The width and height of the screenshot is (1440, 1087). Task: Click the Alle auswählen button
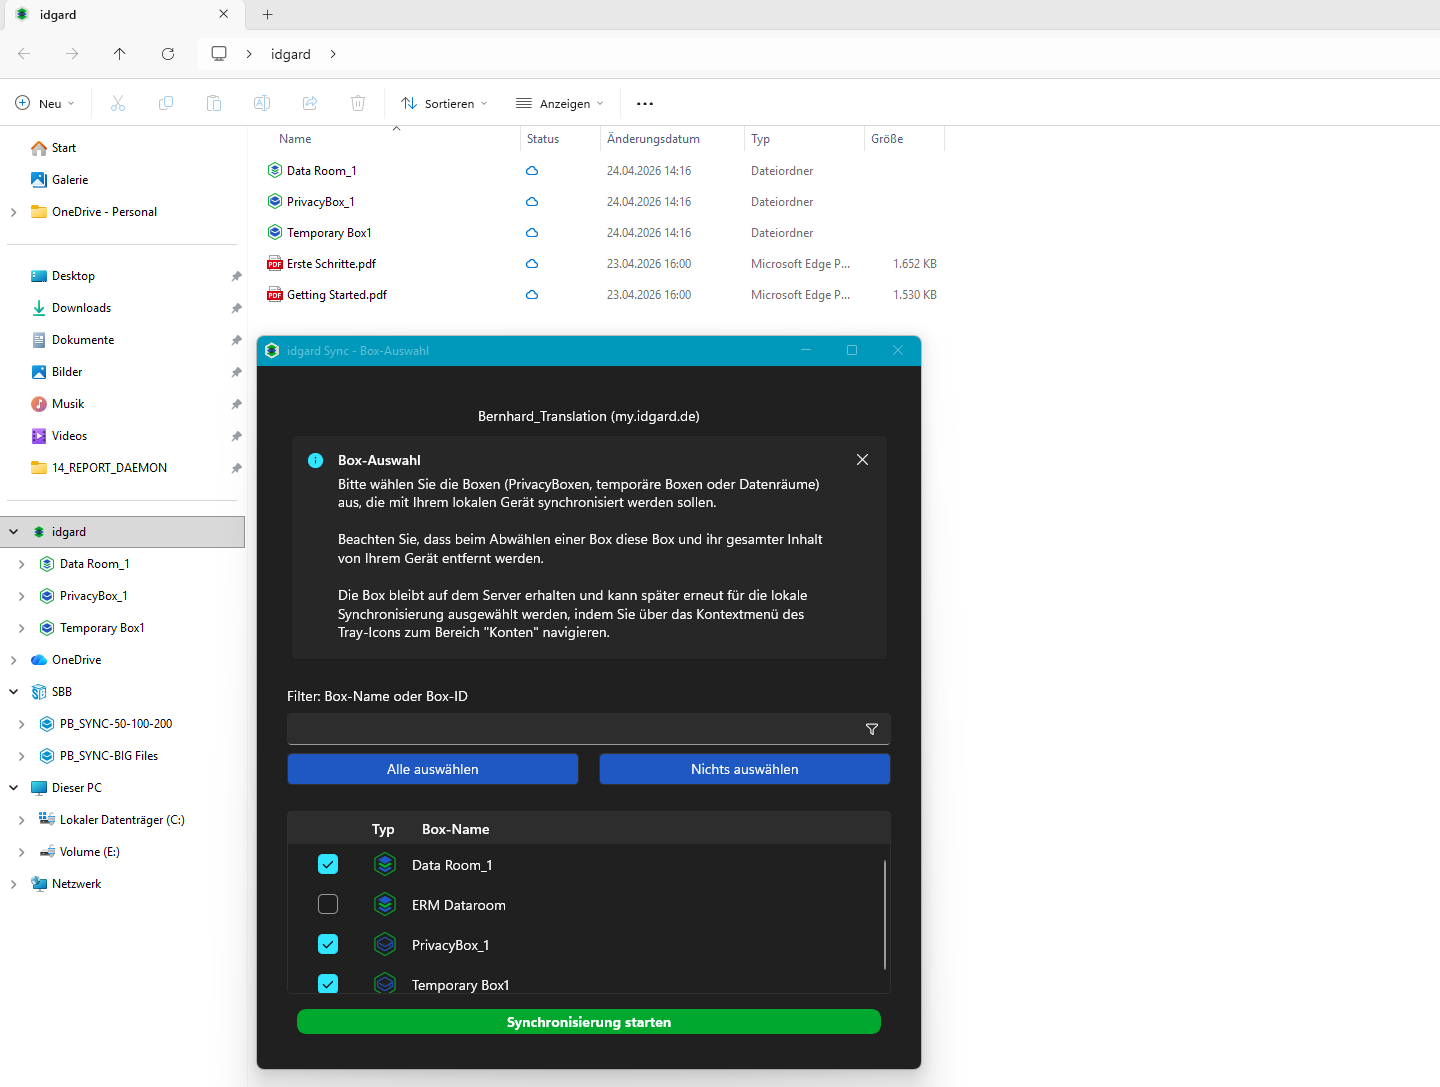(433, 769)
